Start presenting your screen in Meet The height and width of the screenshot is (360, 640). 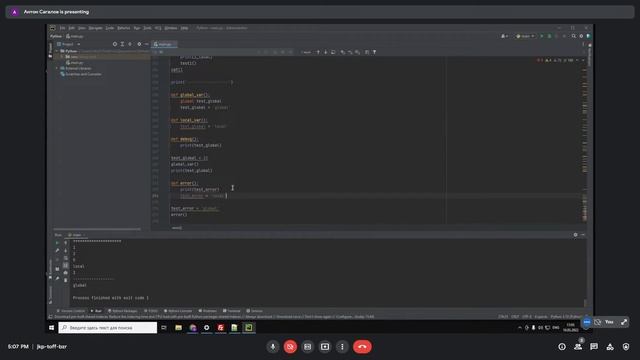(x=325, y=347)
